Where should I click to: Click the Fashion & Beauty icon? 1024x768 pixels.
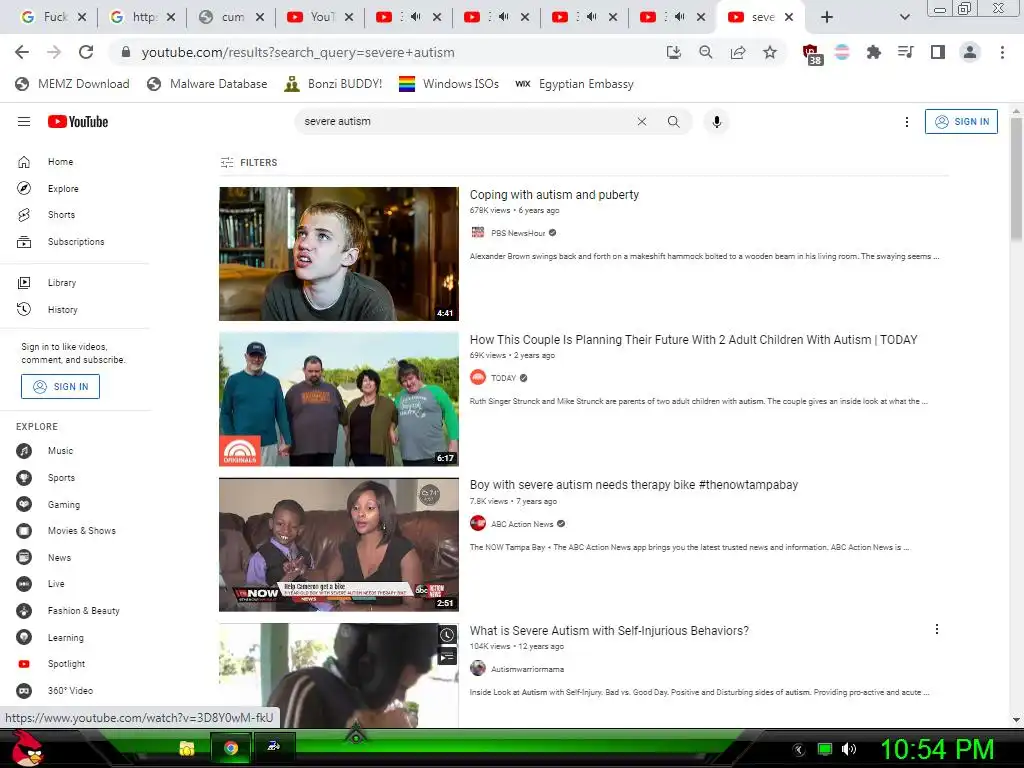tap(24, 611)
